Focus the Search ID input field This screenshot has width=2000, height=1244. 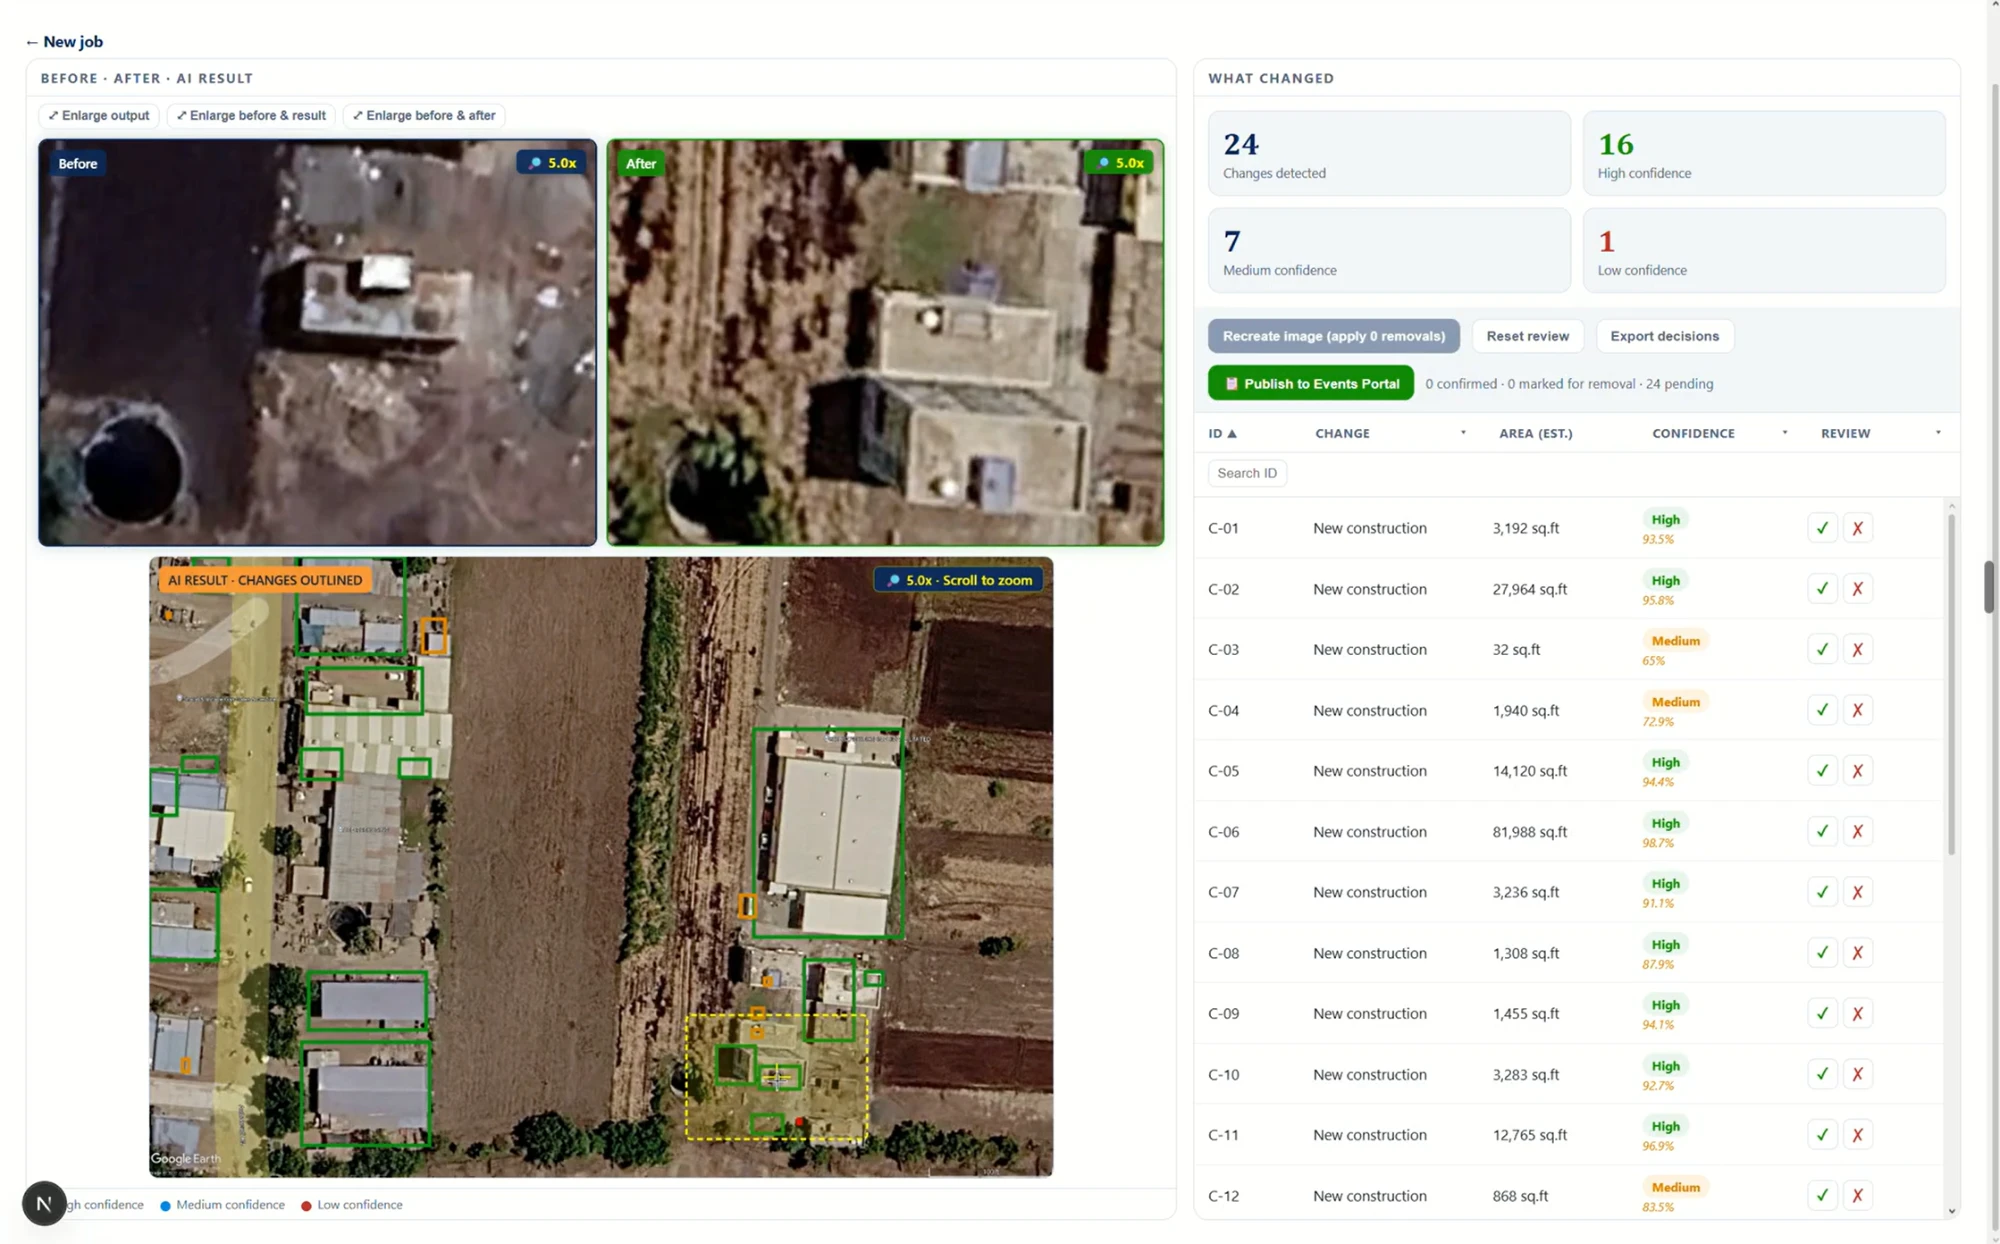pos(1247,473)
